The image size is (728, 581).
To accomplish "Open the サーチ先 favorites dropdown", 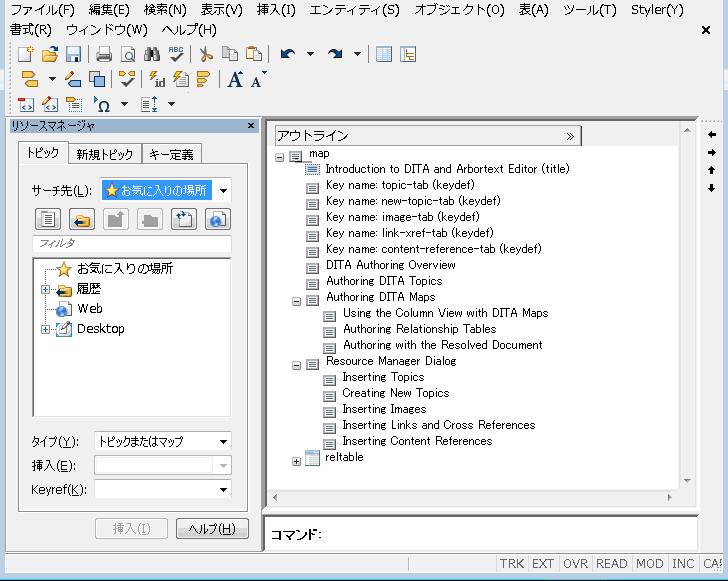I will 223,190.
